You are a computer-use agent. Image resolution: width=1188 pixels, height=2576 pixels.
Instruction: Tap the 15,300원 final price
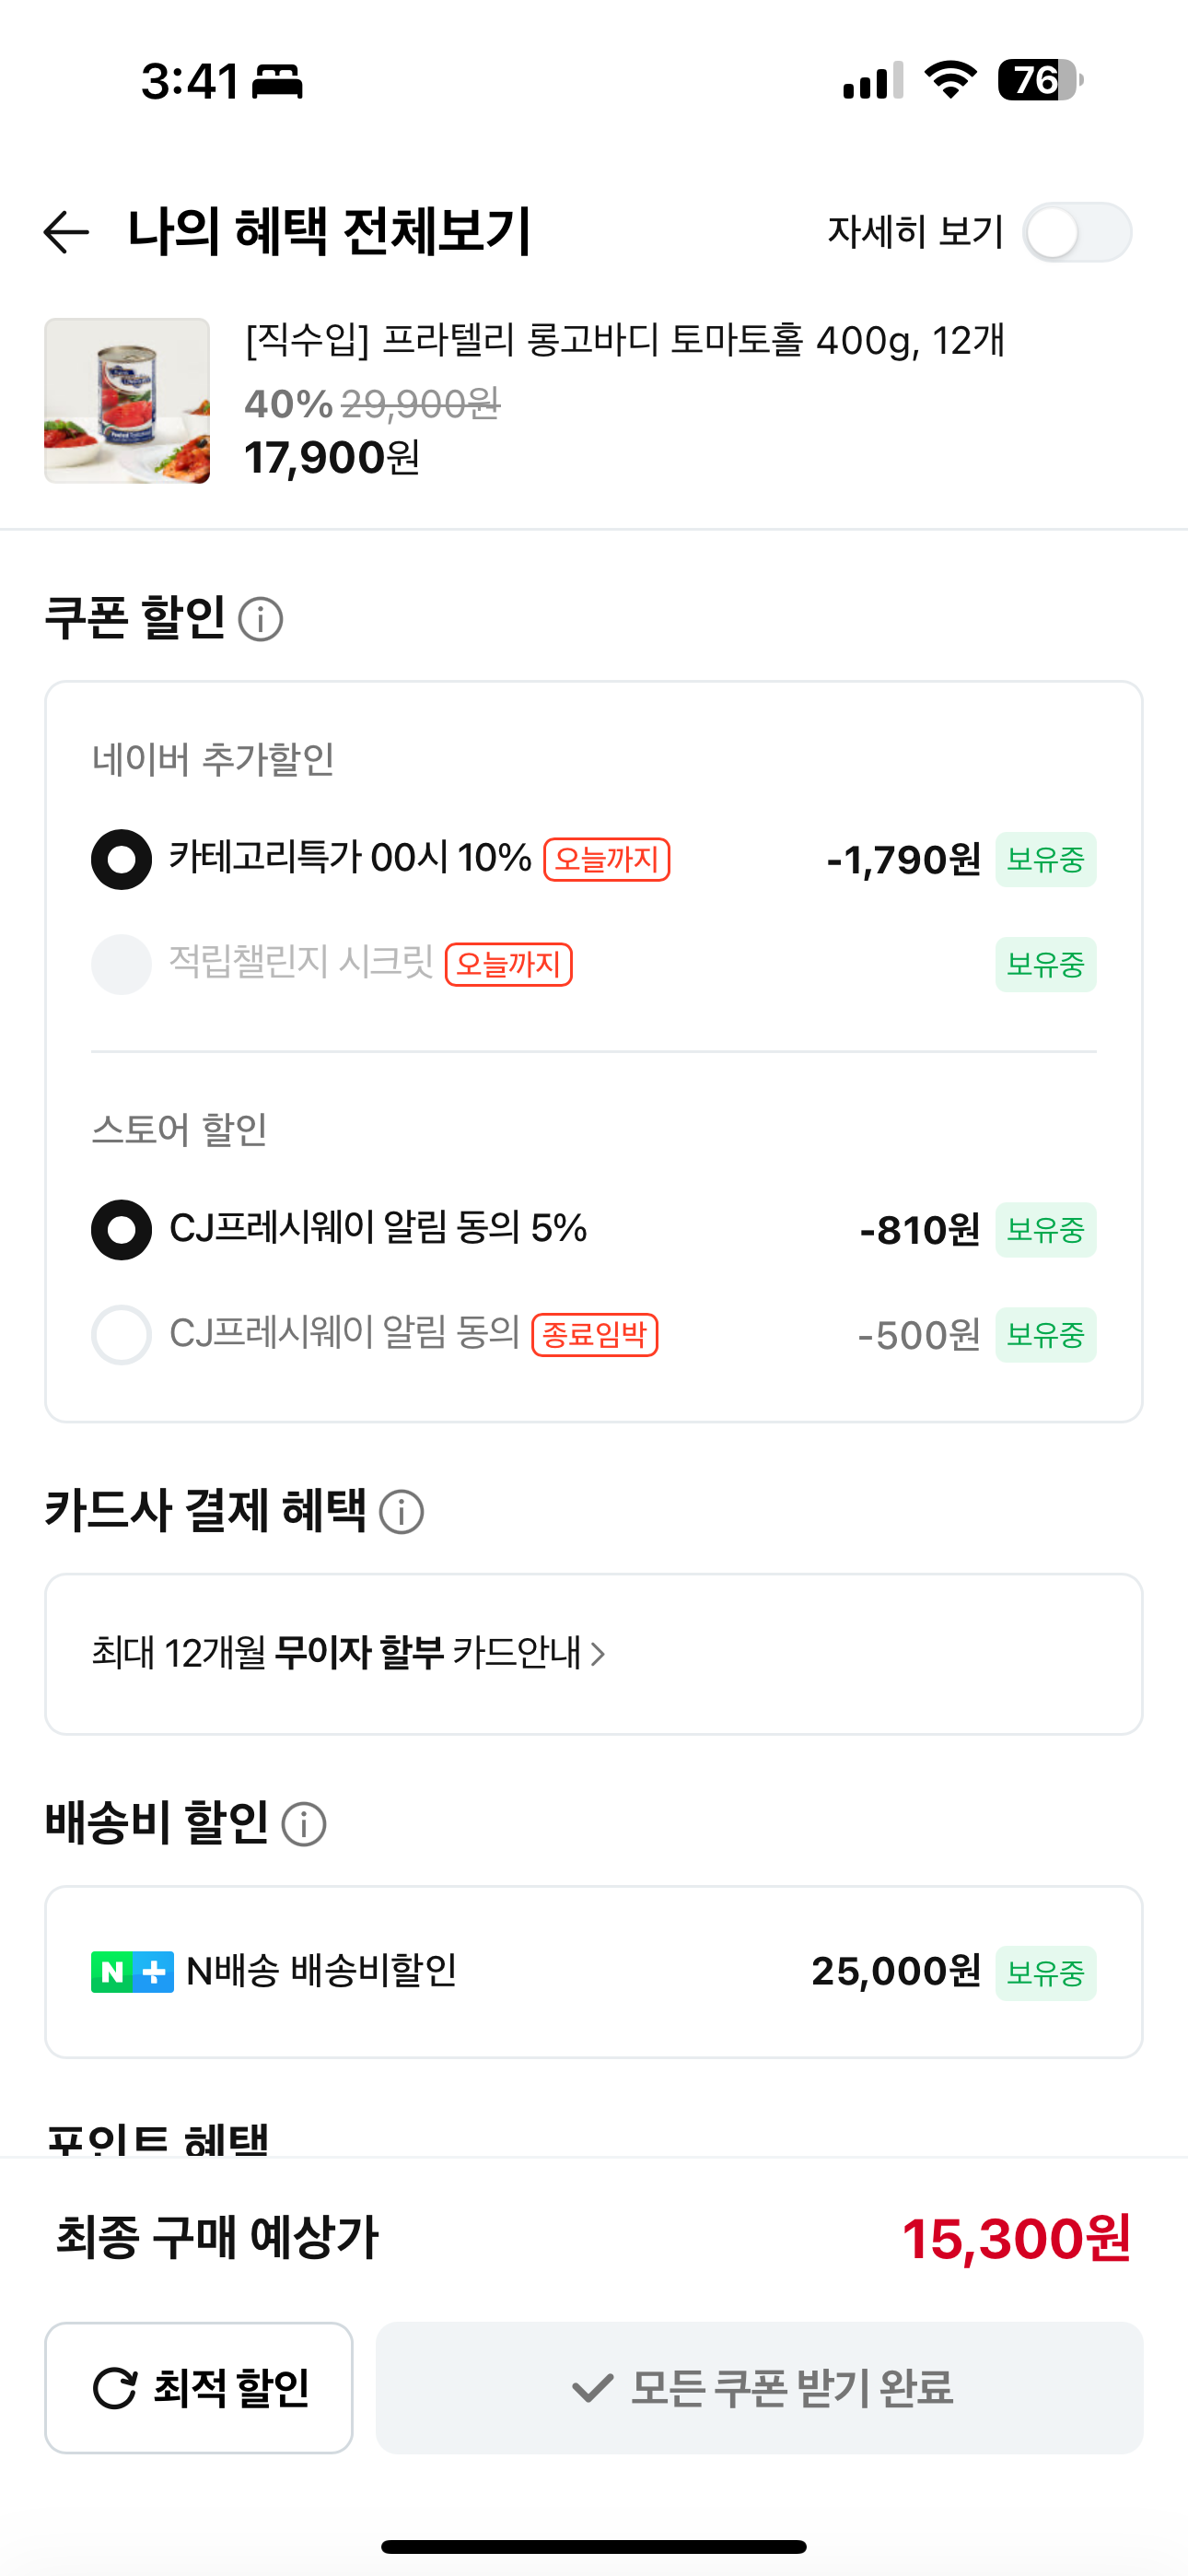tap(1016, 2239)
